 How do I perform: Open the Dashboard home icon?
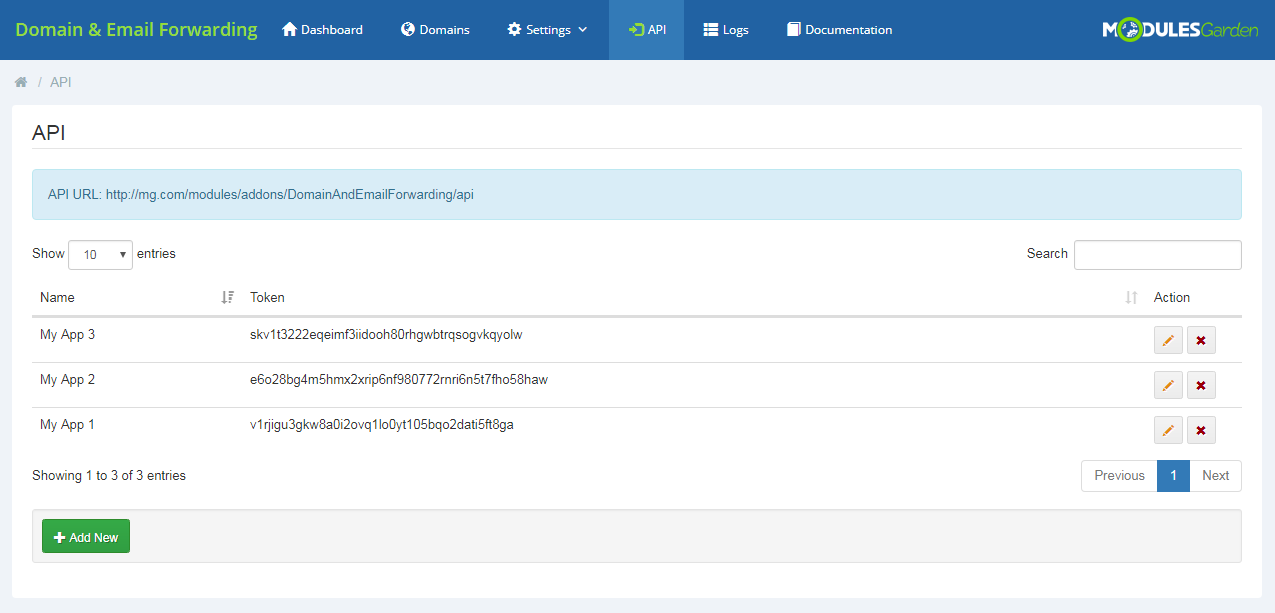point(289,29)
